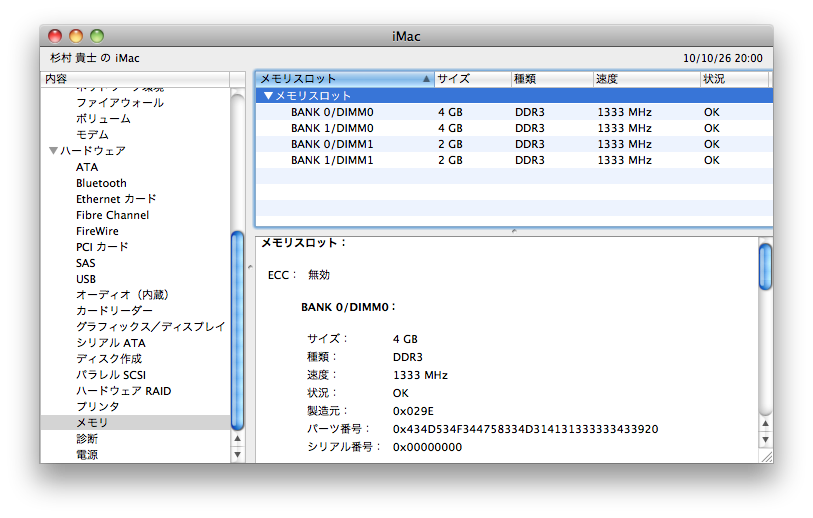Click the sidebar blue scrollbar thumb
Viewport: 813px width, 518px height.
[237, 330]
